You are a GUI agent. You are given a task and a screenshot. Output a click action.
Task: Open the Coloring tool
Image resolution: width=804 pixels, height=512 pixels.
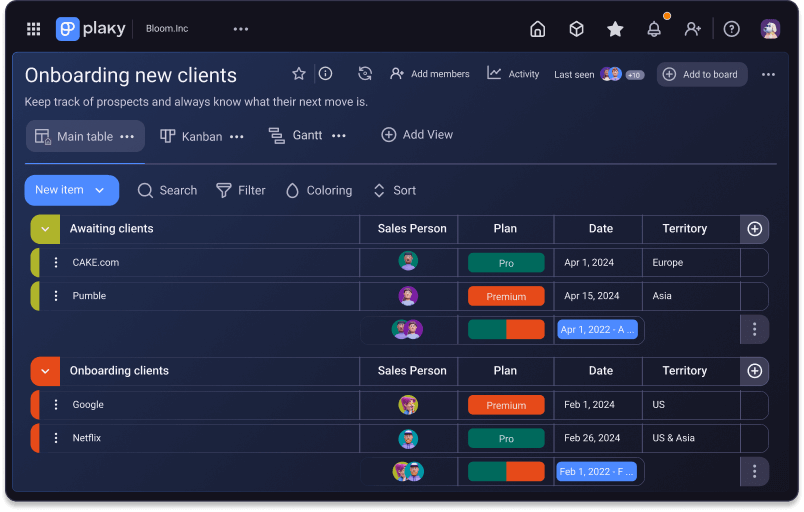click(x=319, y=191)
